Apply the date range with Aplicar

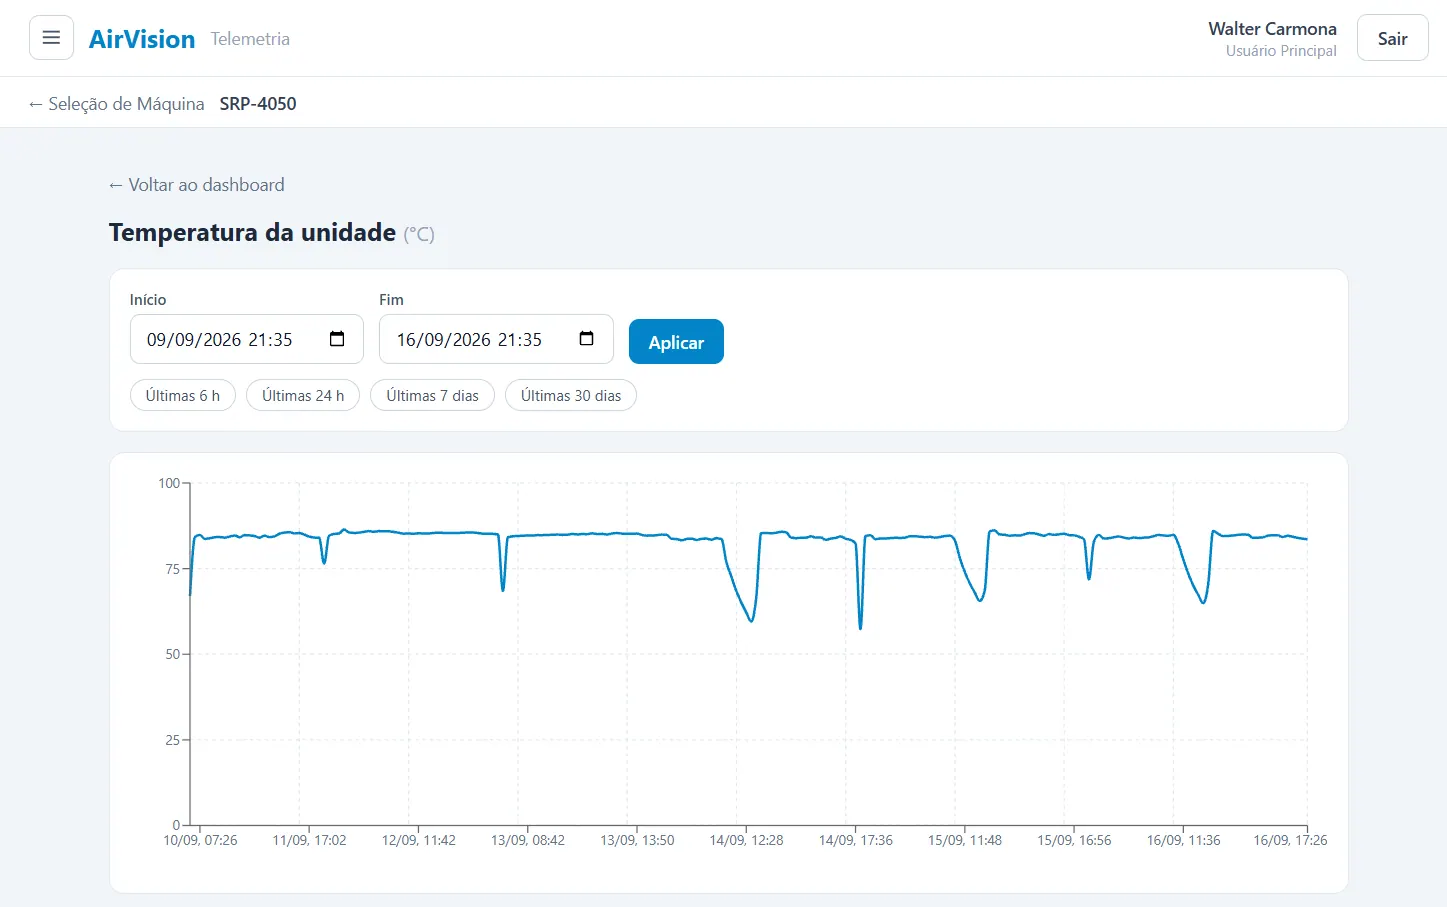point(676,342)
